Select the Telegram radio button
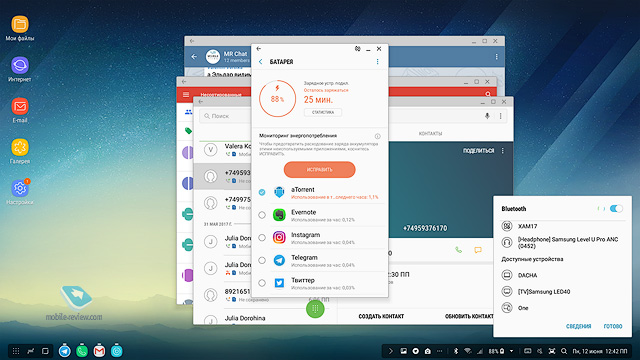 point(262,260)
